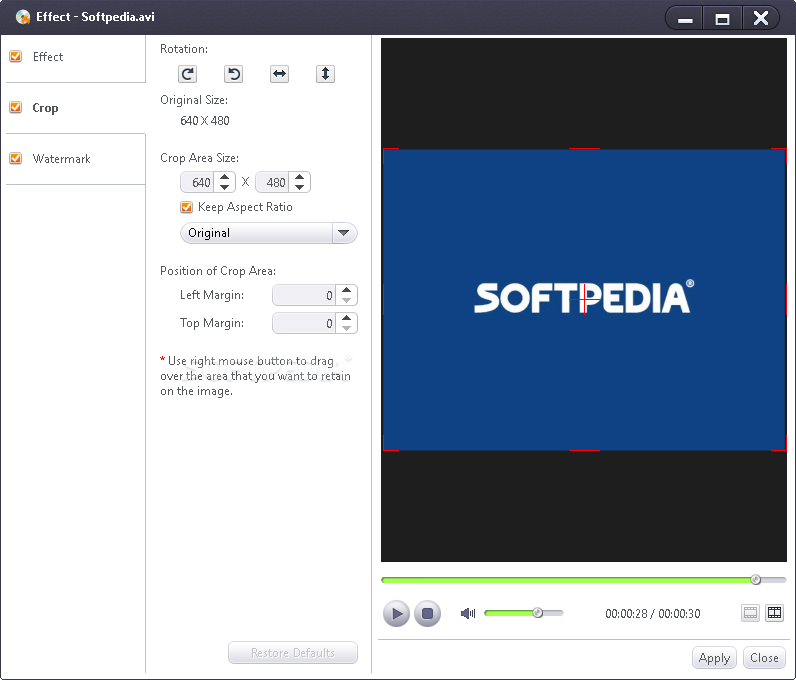Image resolution: width=796 pixels, height=680 pixels.
Task: Increase crop width with up arrow
Action: tap(224, 177)
